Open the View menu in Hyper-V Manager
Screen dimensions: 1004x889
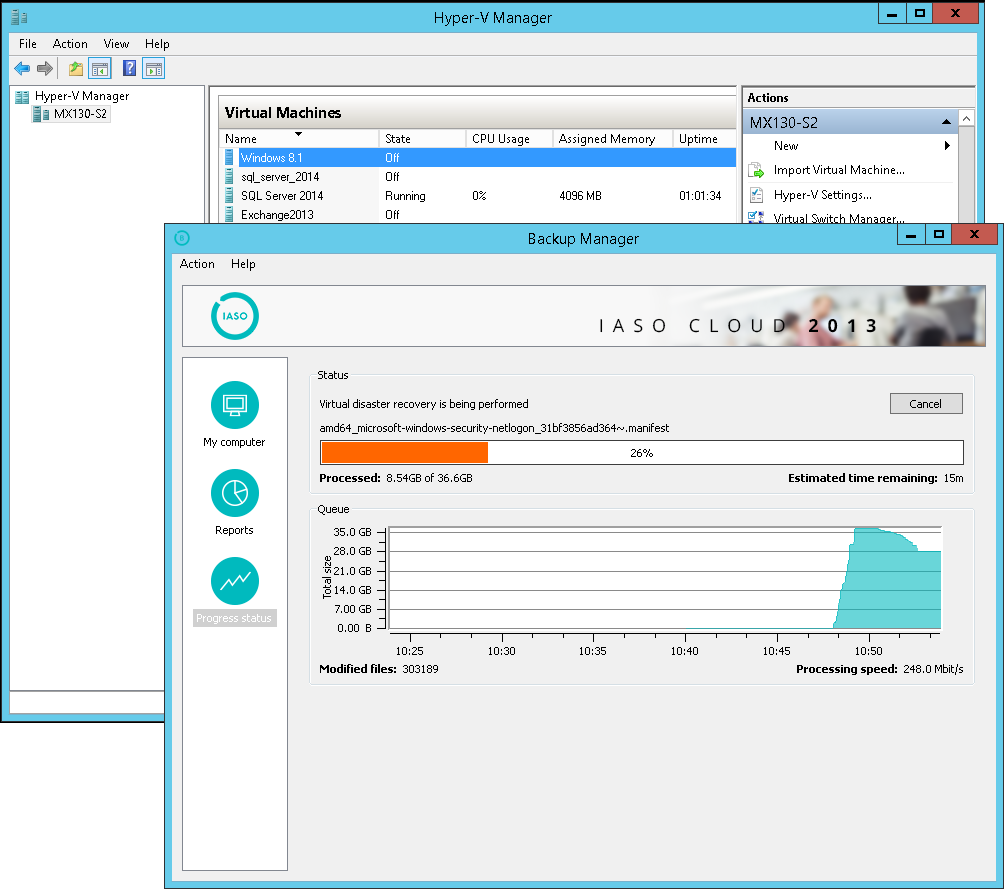(x=116, y=44)
